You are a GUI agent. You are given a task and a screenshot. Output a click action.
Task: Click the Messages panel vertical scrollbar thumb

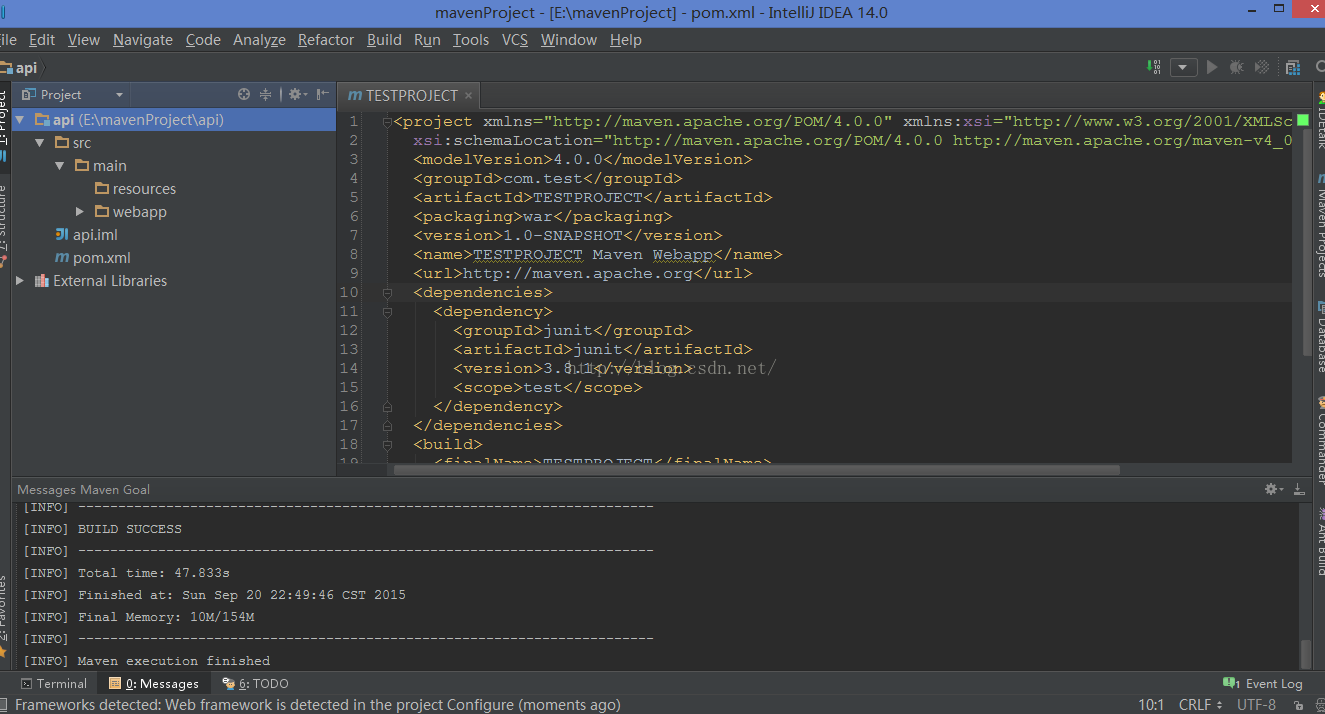pyautogui.click(x=1305, y=654)
